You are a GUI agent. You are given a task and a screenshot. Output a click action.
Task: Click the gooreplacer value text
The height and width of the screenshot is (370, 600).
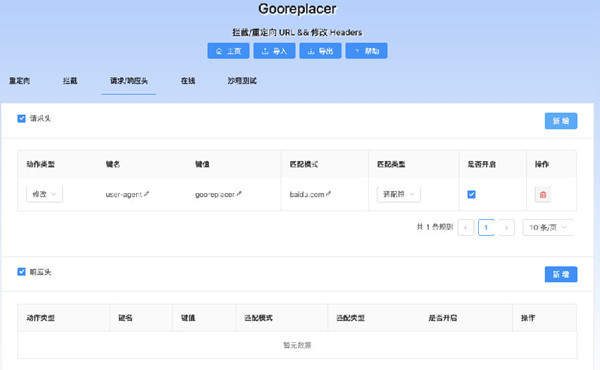click(215, 195)
